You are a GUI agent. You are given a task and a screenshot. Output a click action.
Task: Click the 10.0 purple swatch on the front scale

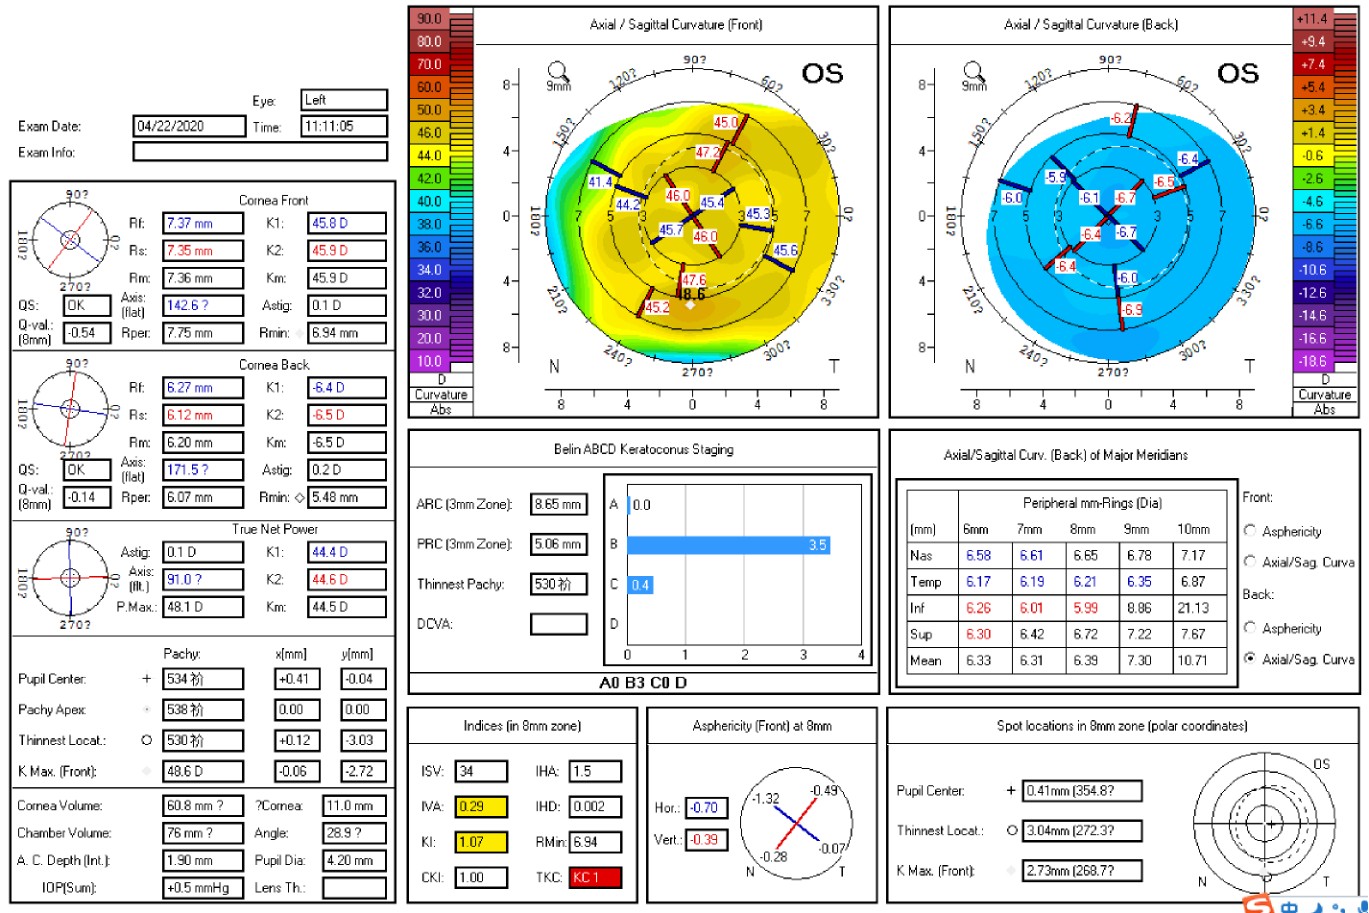429,359
